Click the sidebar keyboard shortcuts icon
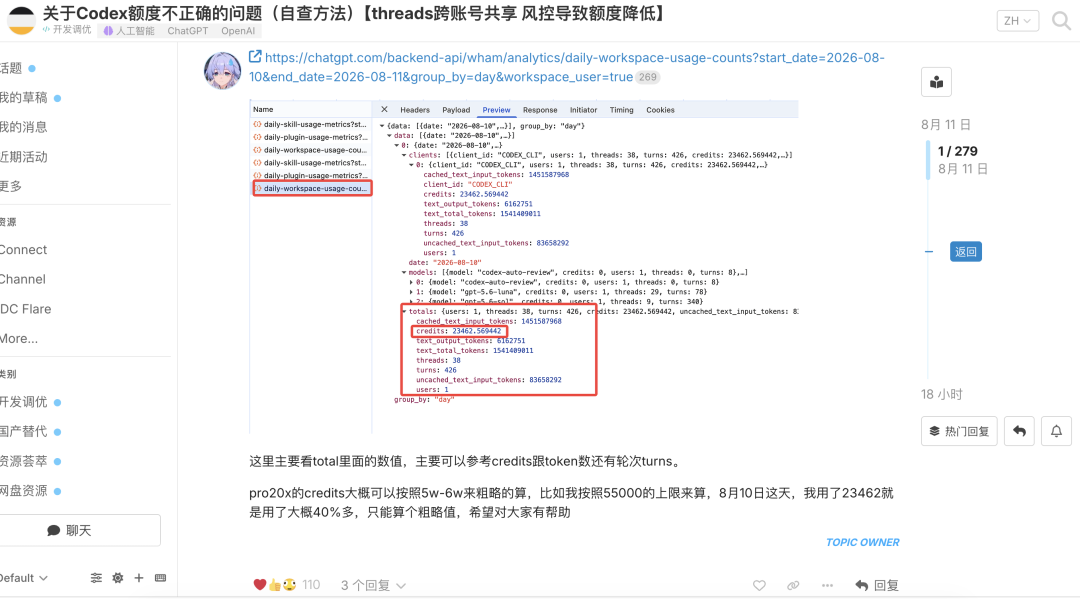 160,578
